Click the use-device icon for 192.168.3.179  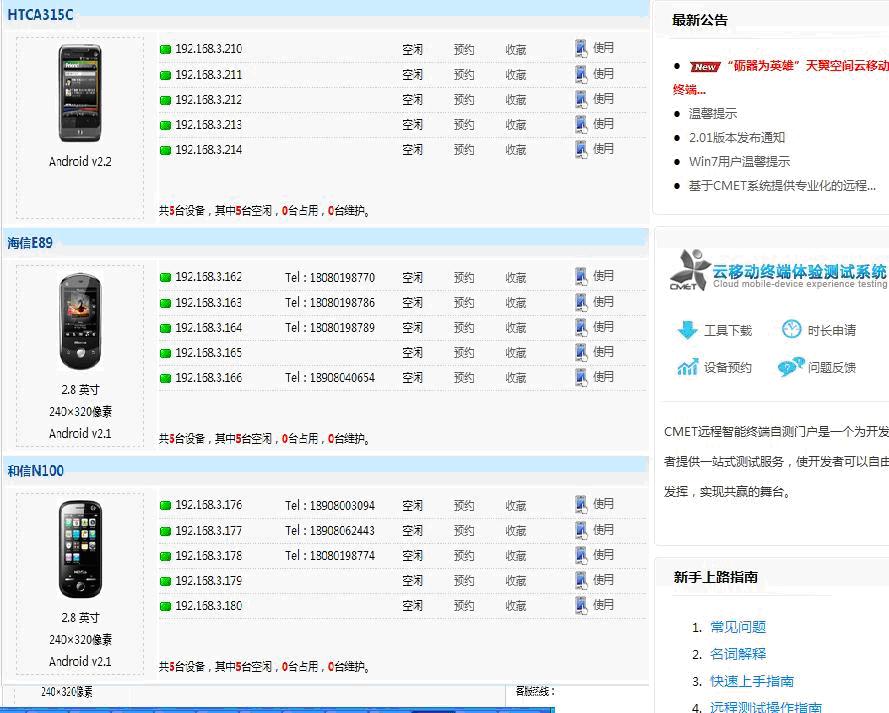point(581,580)
